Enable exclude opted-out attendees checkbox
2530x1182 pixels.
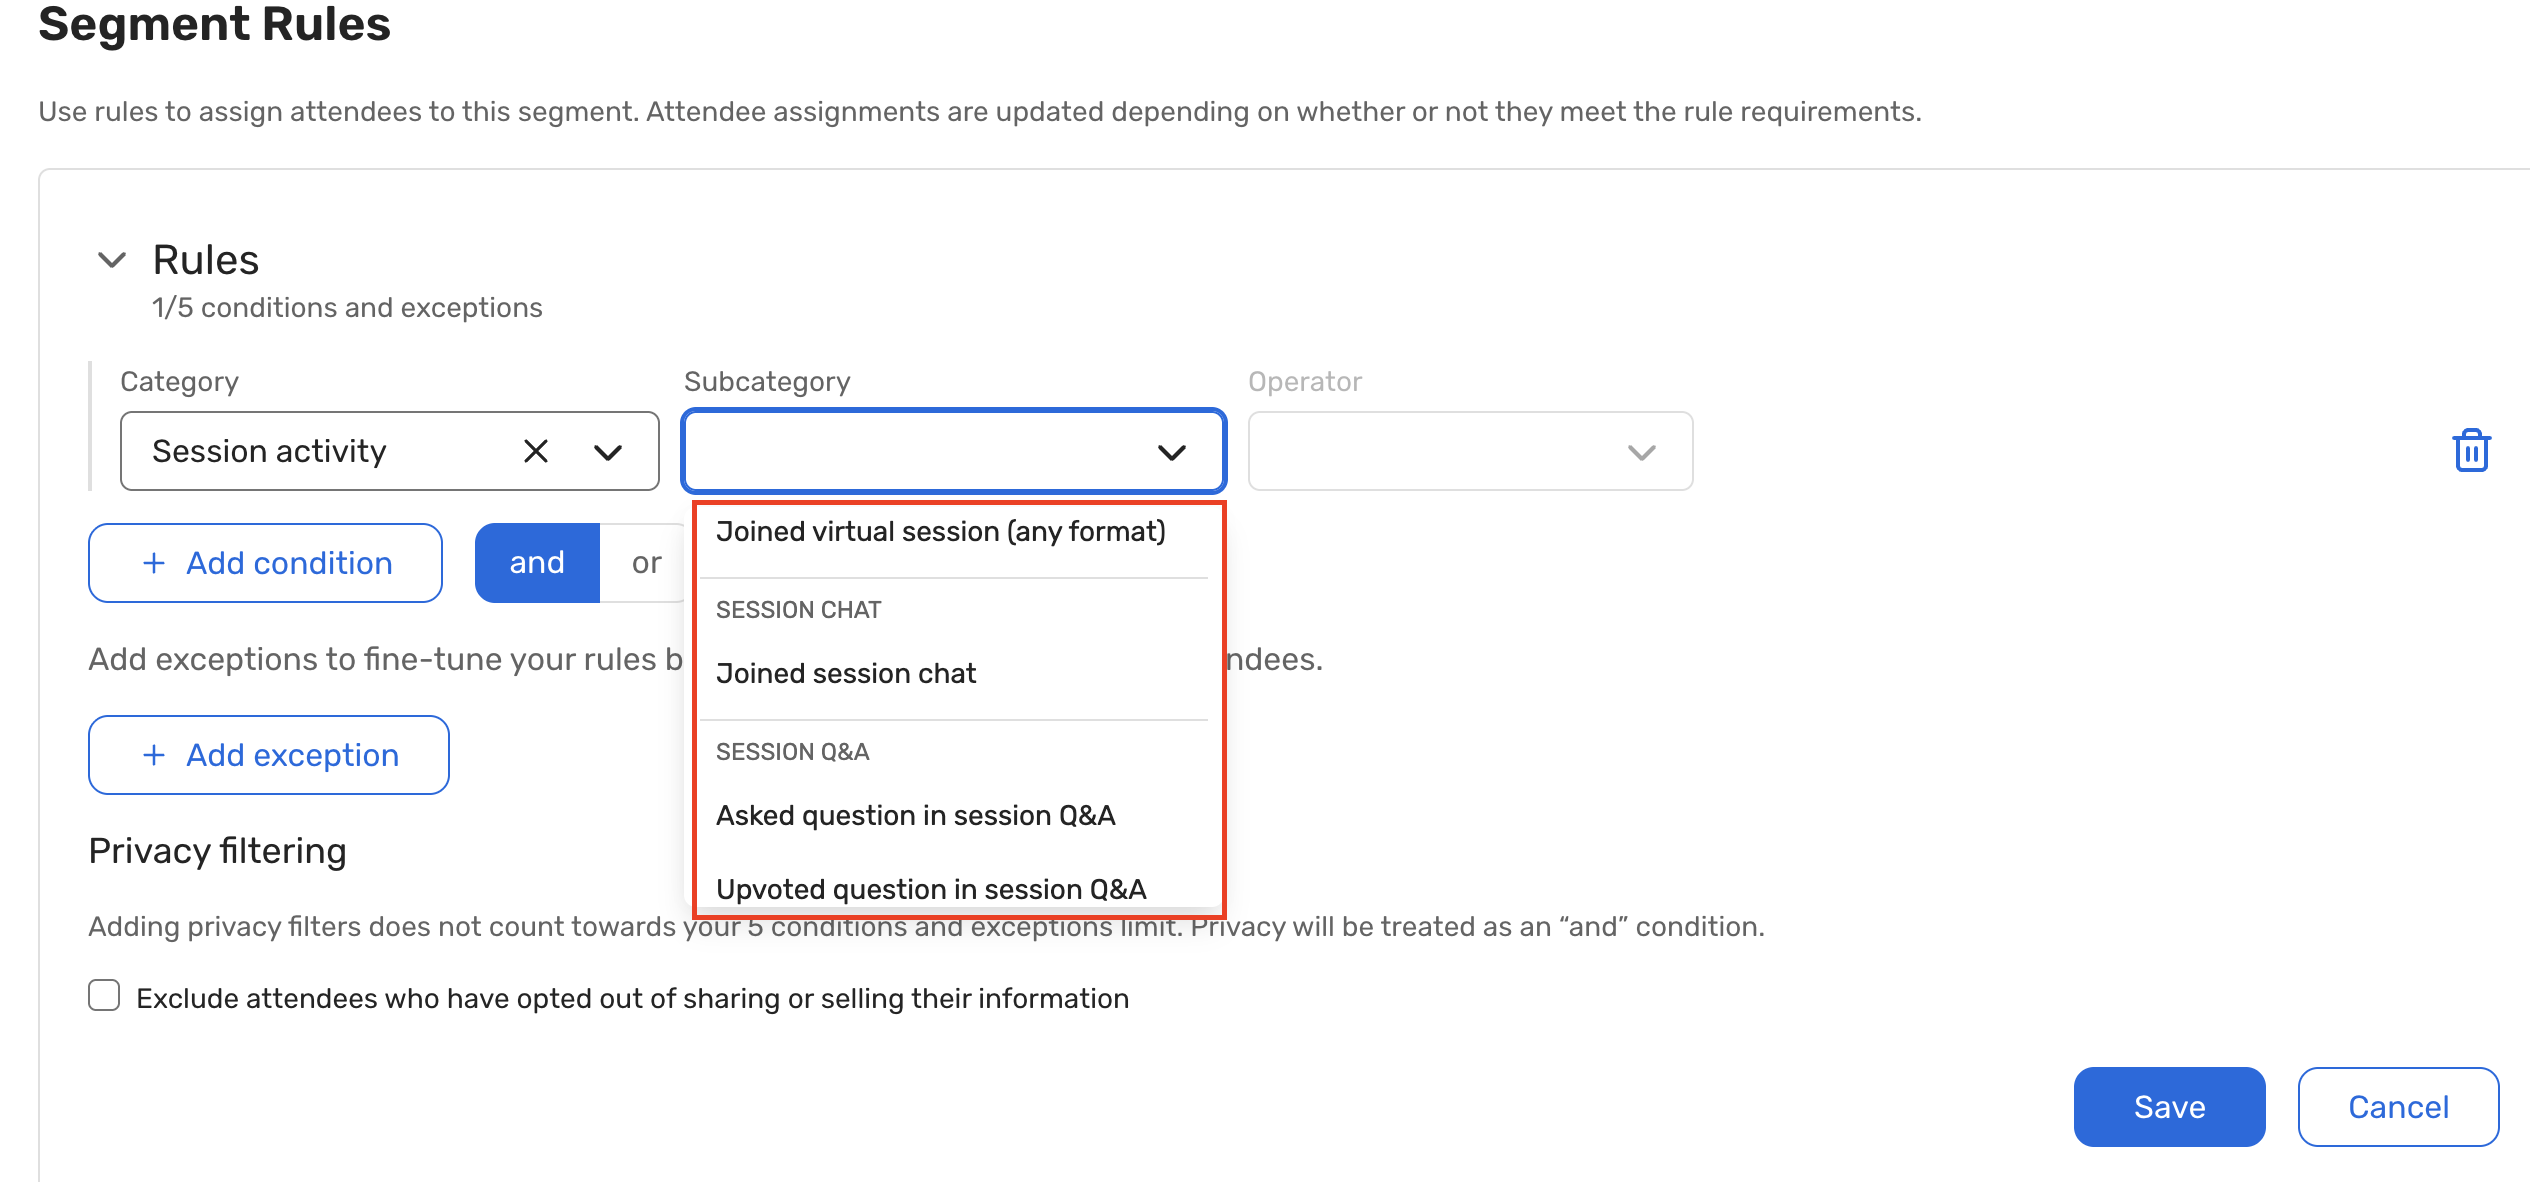coord(104,996)
